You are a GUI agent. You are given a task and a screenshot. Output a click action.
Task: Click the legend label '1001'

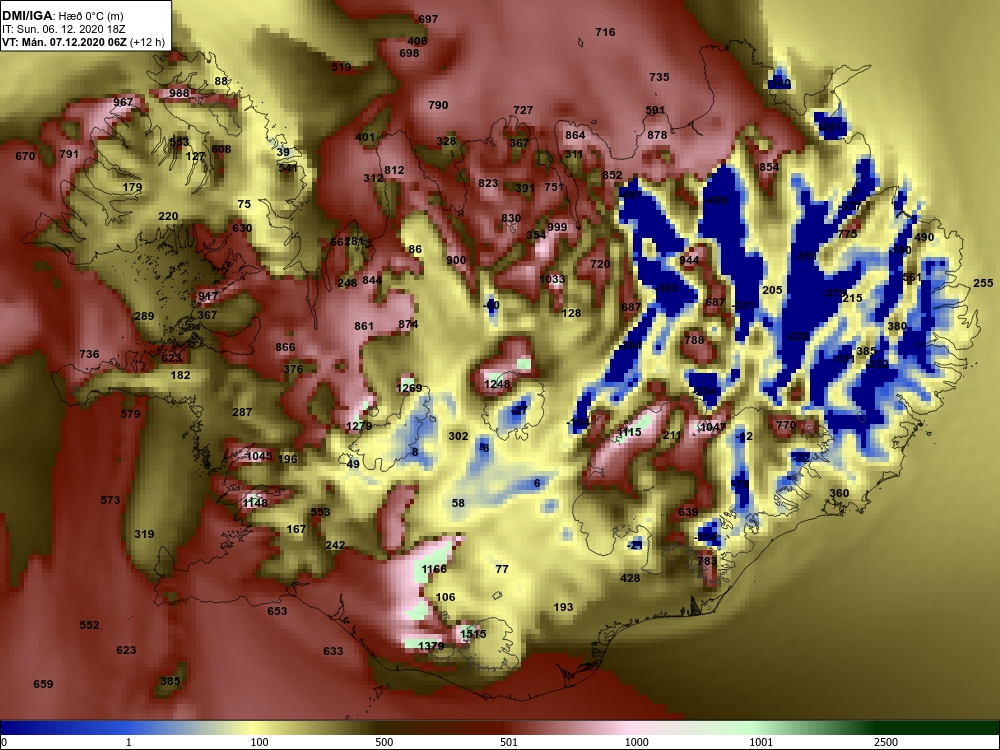pos(761,742)
